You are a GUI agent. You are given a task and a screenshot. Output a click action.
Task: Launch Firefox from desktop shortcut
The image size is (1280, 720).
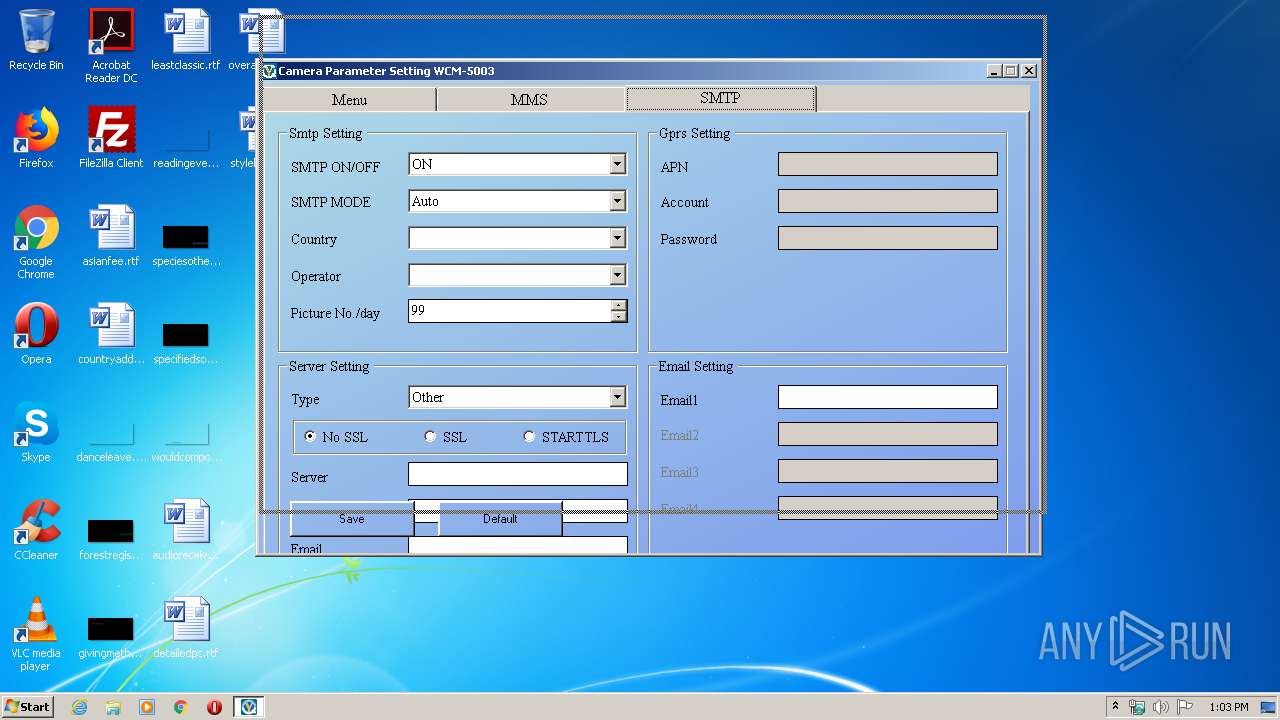coord(36,138)
